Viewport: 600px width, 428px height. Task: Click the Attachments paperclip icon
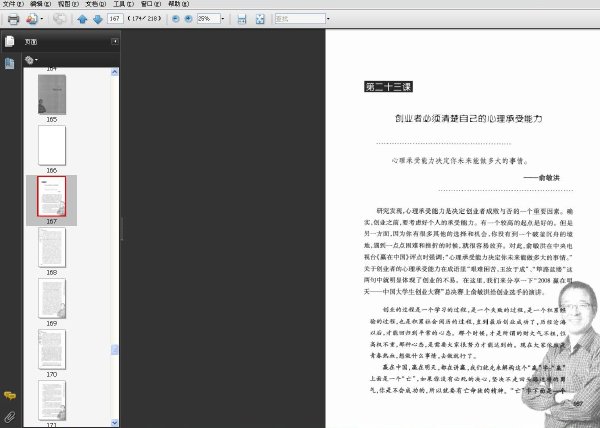(10, 417)
